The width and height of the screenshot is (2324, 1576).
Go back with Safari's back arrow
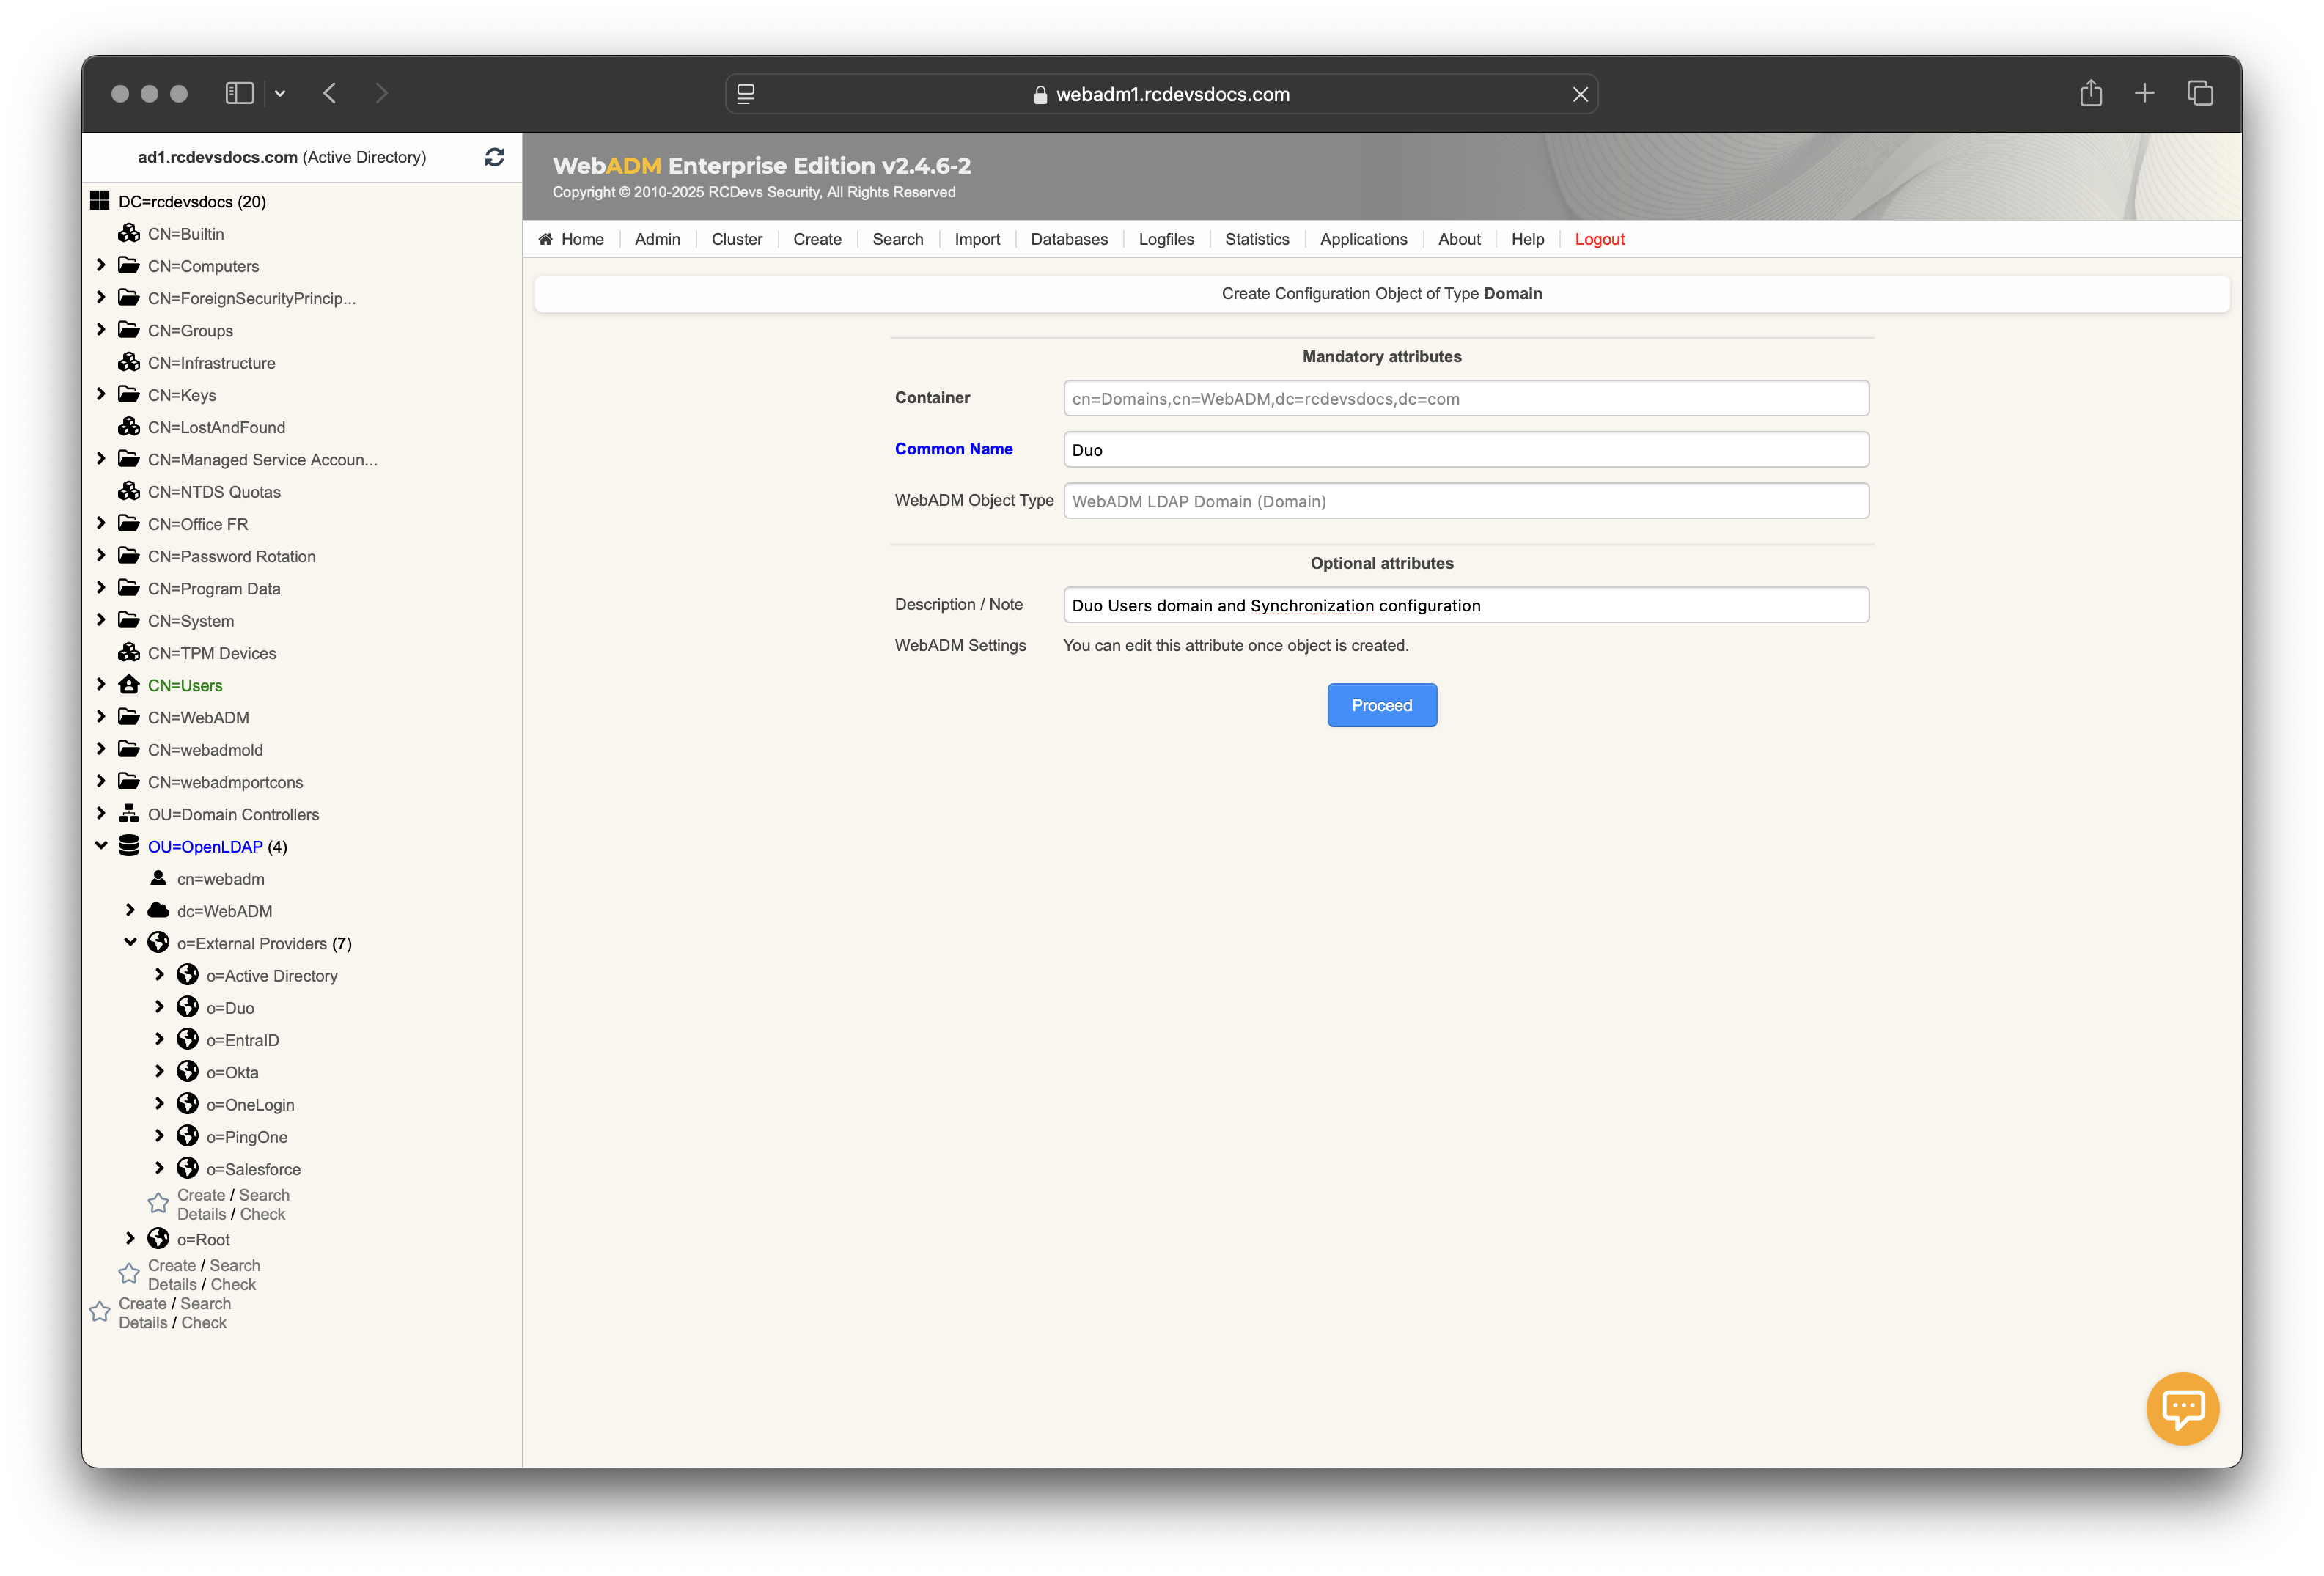(x=330, y=93)
